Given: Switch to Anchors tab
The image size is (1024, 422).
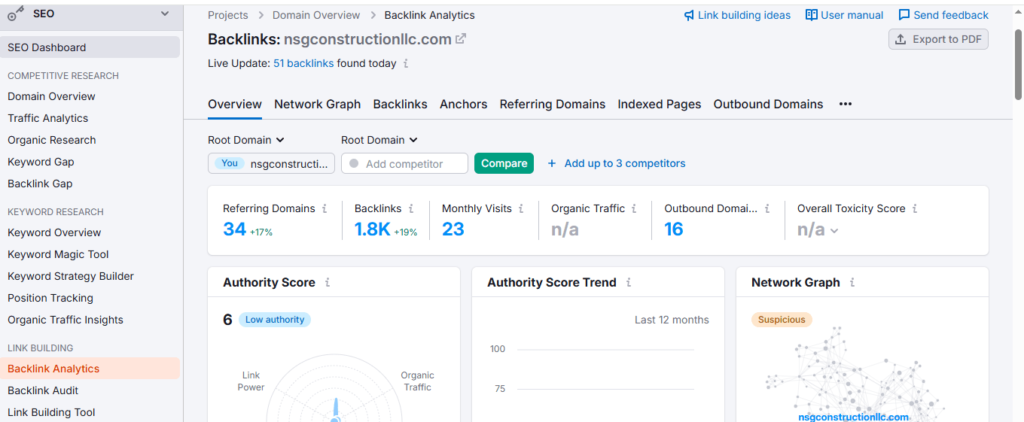Looking at the screenshot, I should (x=464, y=104).
